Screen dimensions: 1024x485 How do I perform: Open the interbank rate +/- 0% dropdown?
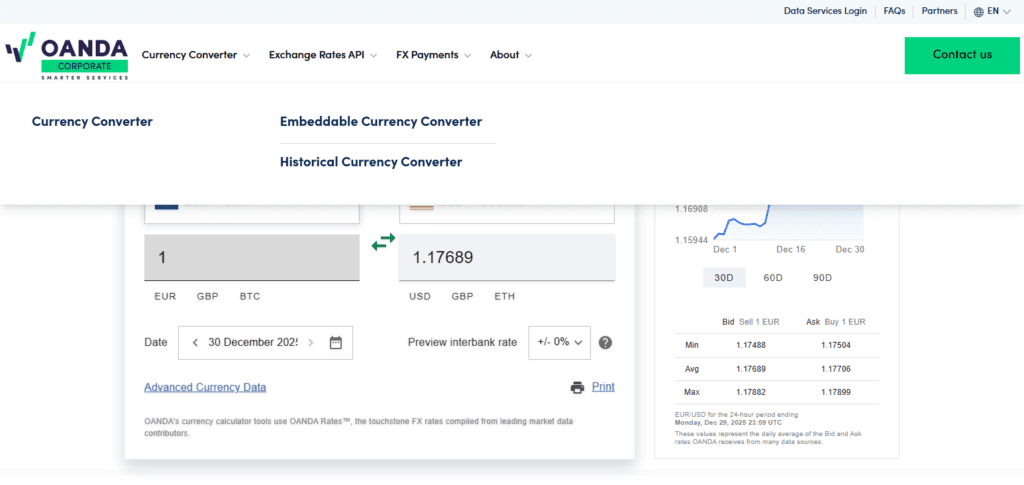tap(559, 342)
